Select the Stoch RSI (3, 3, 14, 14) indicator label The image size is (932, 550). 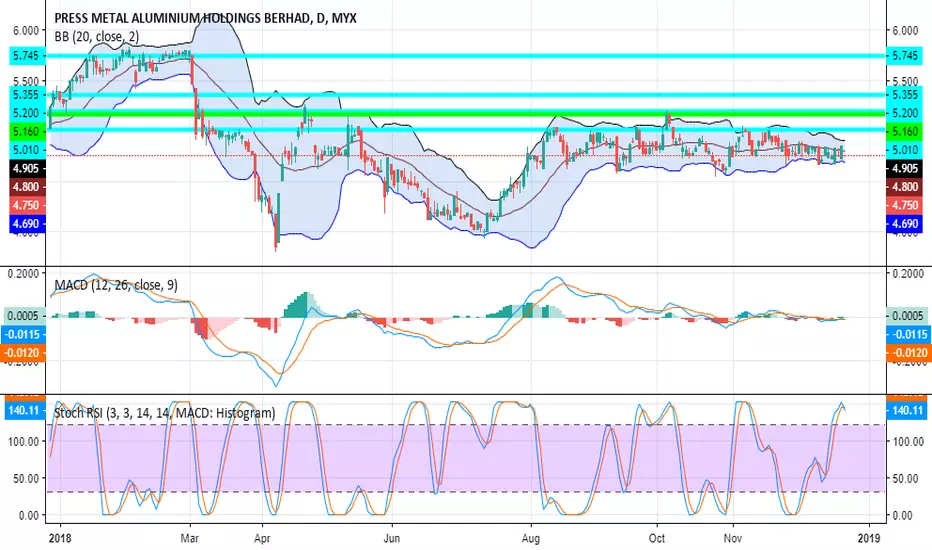click(x=165, y=413)
